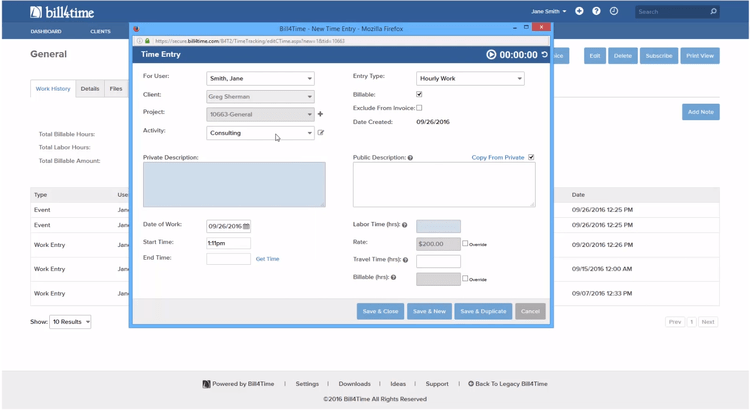750x411 pixels.
Task: Check the Exclude From Invoice box
Action: point(419,107)
